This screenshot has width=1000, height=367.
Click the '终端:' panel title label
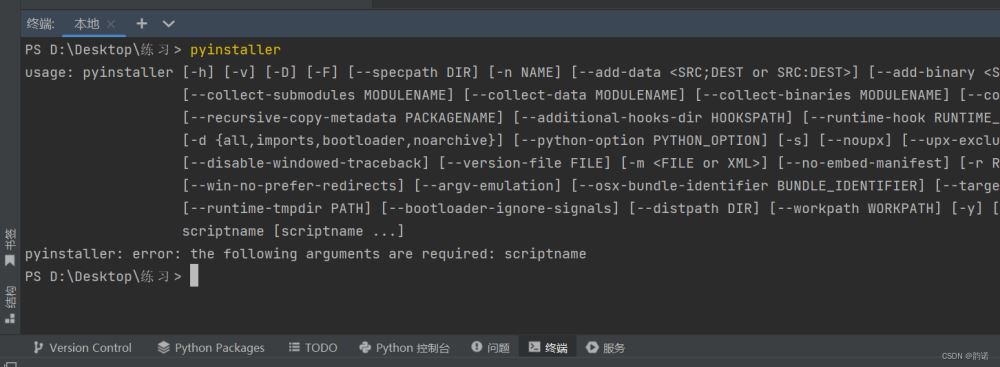[x=41, y=24]
